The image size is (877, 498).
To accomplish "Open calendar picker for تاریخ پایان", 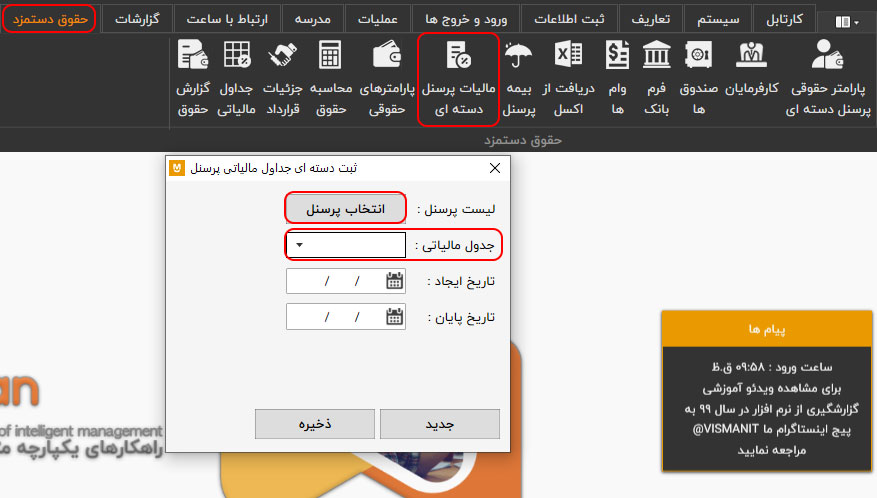I will click(394, 317).
